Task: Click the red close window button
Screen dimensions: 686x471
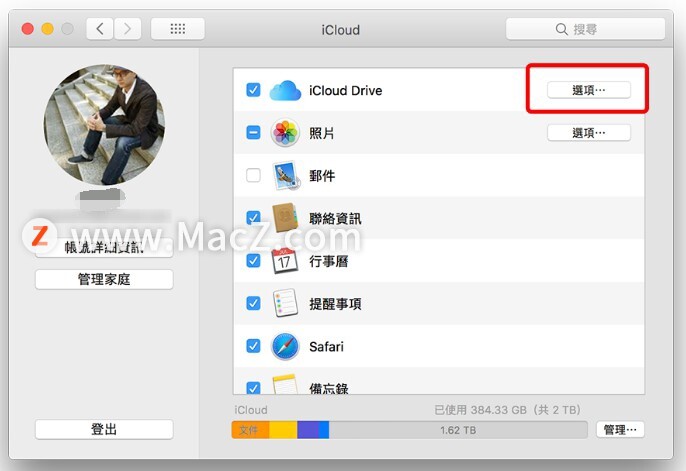Action: pos(28,29)
